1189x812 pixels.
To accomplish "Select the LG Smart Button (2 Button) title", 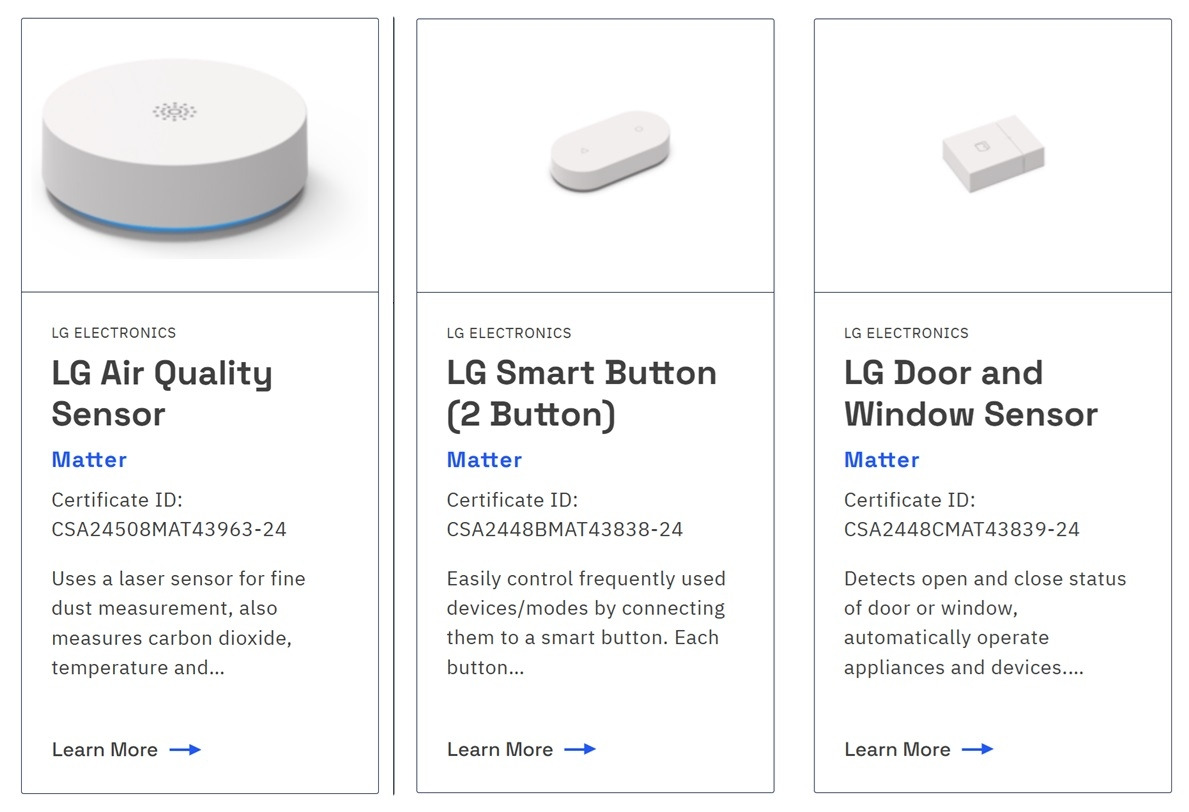I will point(581,393).
